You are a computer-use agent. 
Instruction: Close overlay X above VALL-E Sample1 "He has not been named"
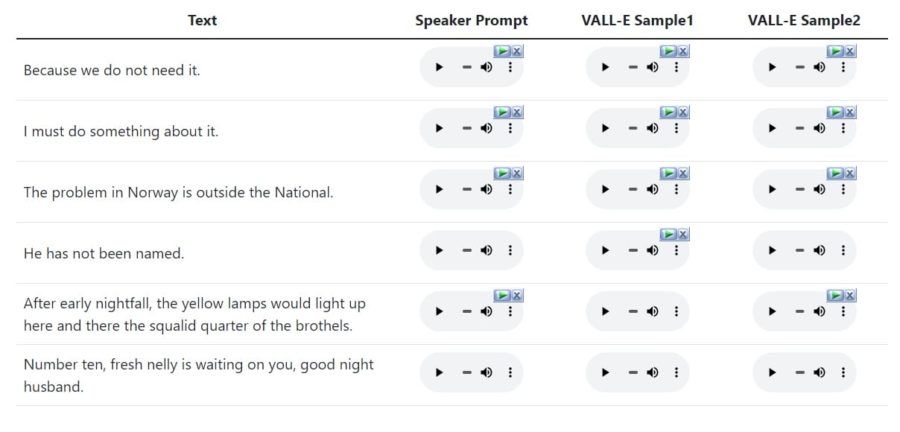683,234
